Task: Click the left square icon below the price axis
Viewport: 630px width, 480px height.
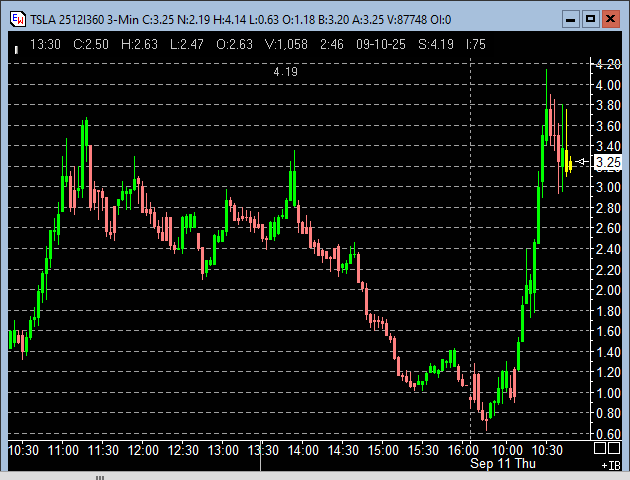Action: point(599,448)
